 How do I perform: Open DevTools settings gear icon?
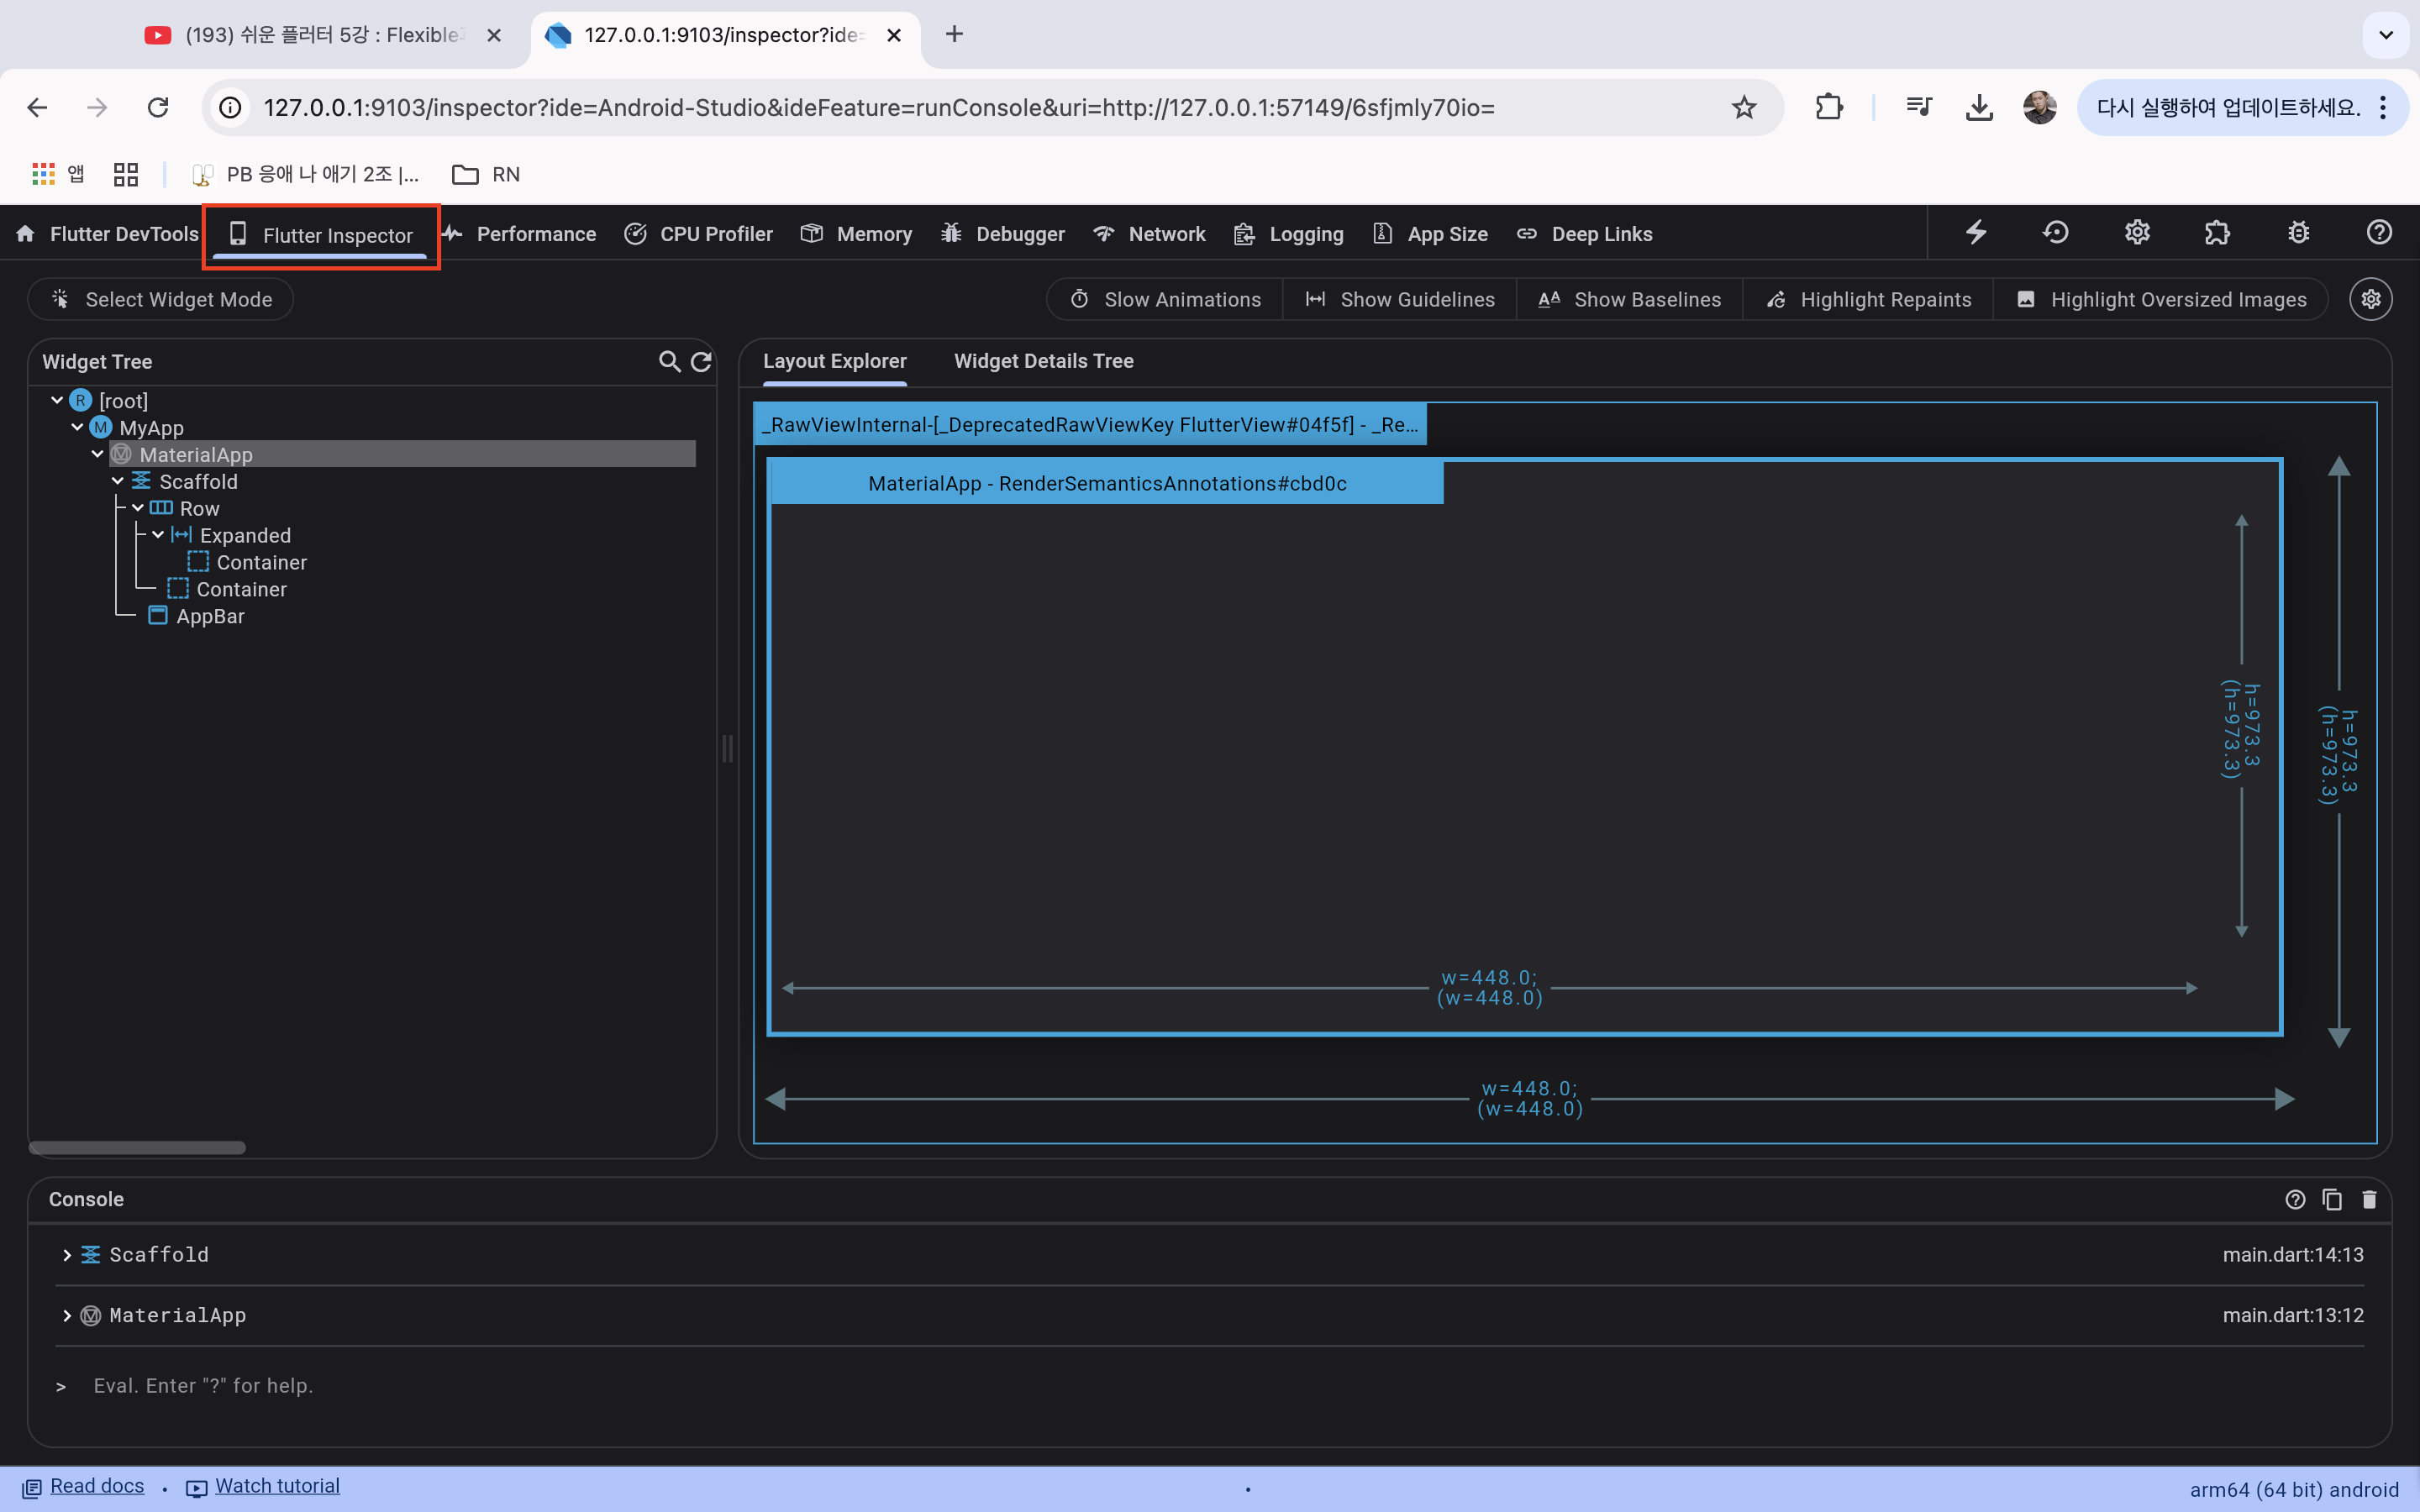[2137, 233]
